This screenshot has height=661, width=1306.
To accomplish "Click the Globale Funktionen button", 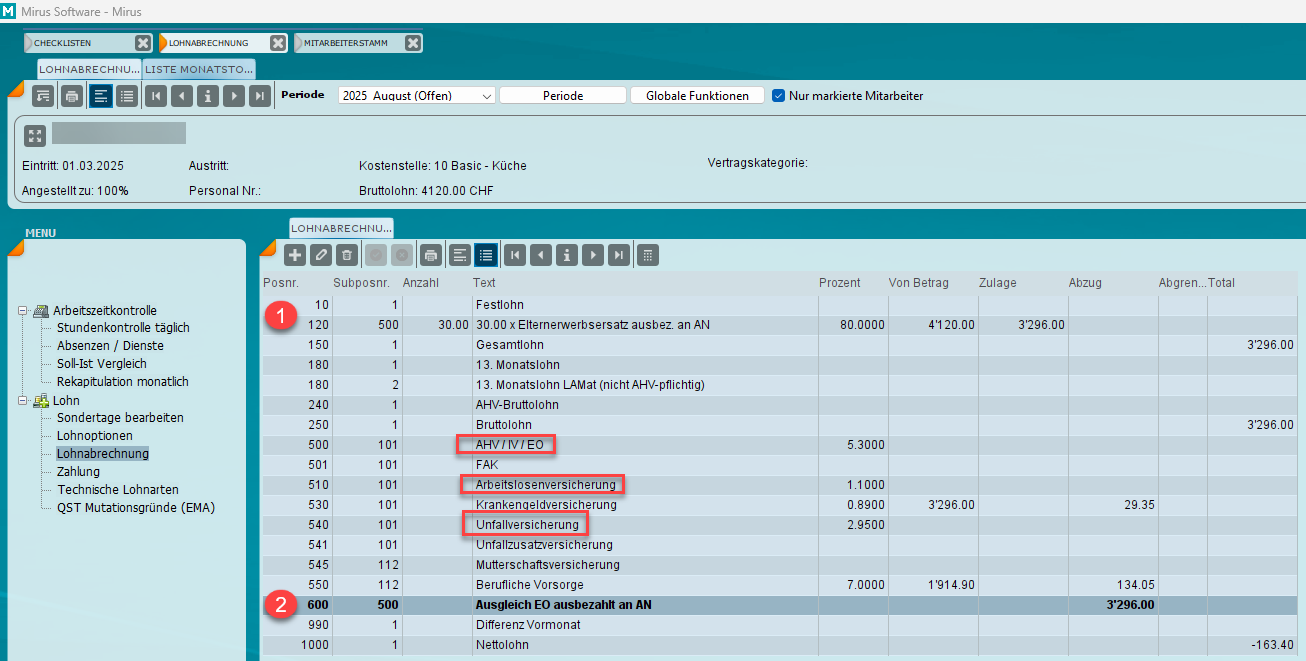I will [697, 96].
